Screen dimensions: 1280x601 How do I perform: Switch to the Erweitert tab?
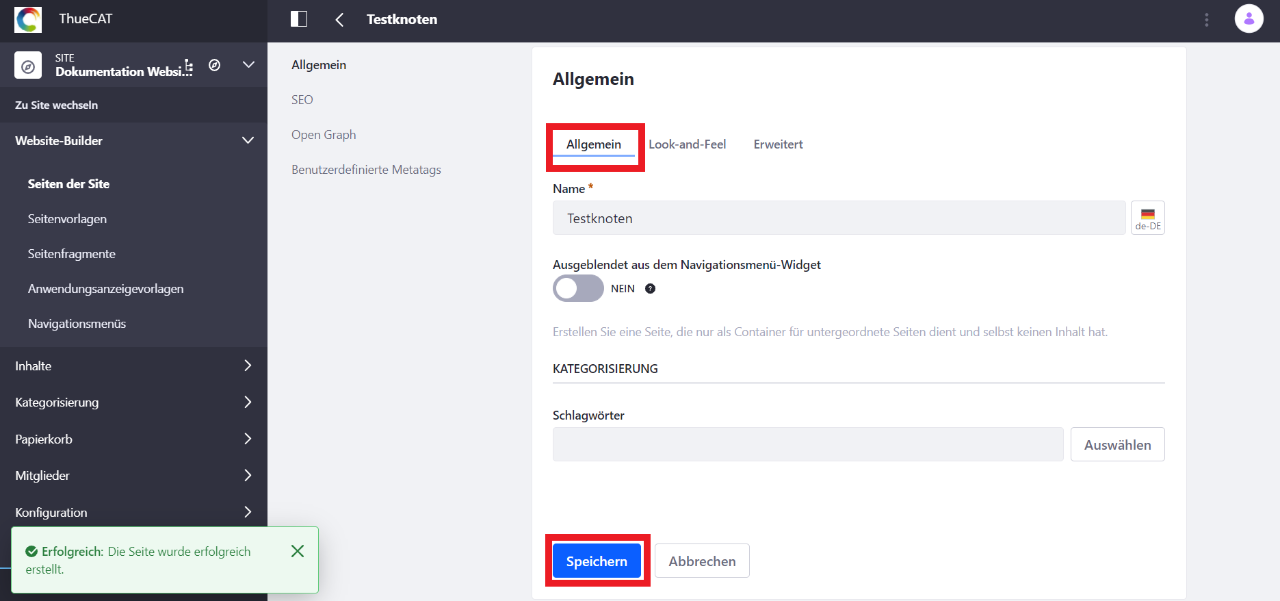tap(778, 144)
